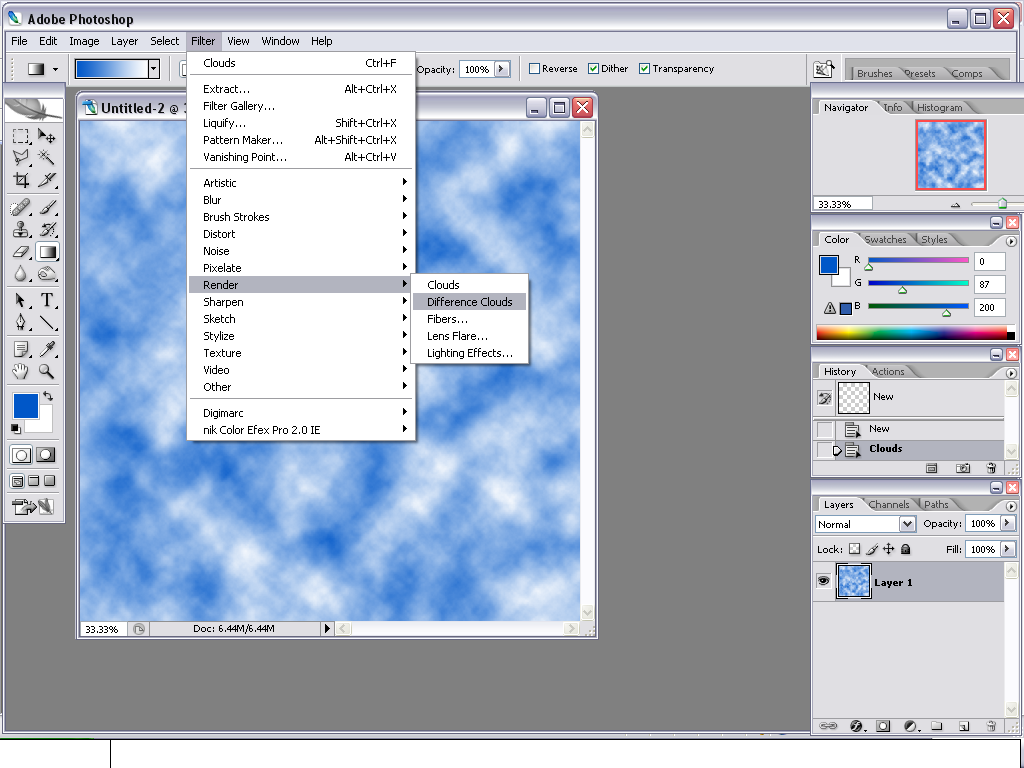1024x768 pixels.
Task: Select the Clone Stamp tool
Action: [21, 230]
